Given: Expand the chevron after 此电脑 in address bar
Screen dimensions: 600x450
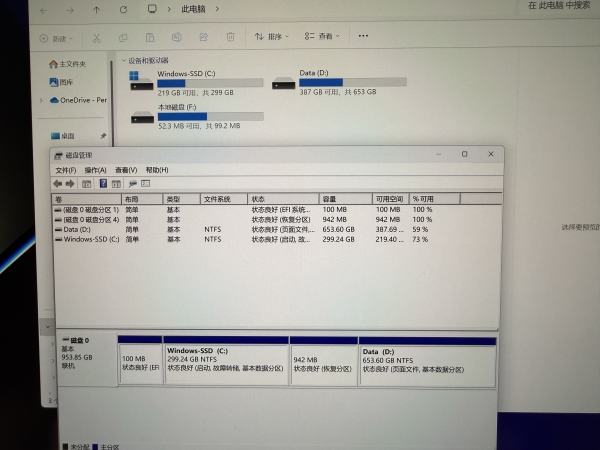Looking at the screenshot, I should click(x=217, y=8).
